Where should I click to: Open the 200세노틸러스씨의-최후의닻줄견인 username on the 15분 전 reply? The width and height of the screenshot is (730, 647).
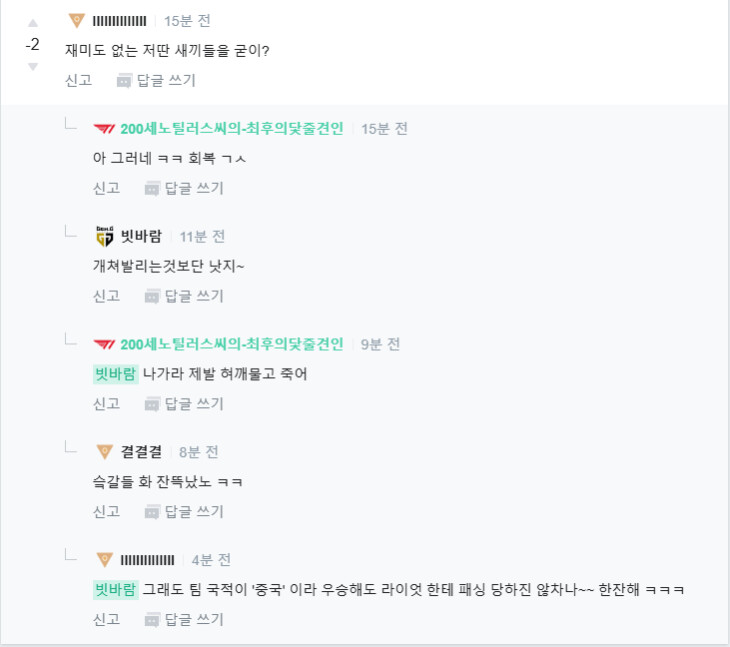(x=232, y=129)
